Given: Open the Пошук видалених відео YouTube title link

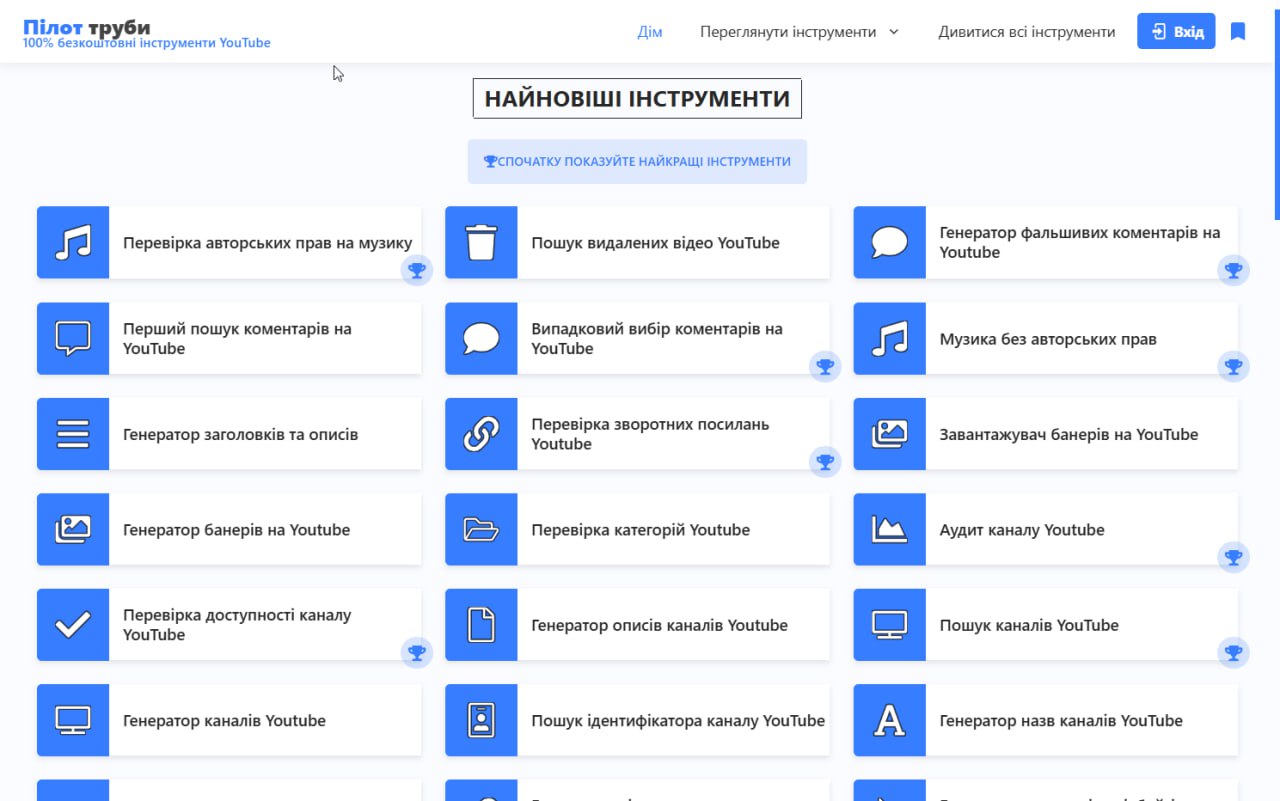Looking at the screenshot, I should pos(655,243).
